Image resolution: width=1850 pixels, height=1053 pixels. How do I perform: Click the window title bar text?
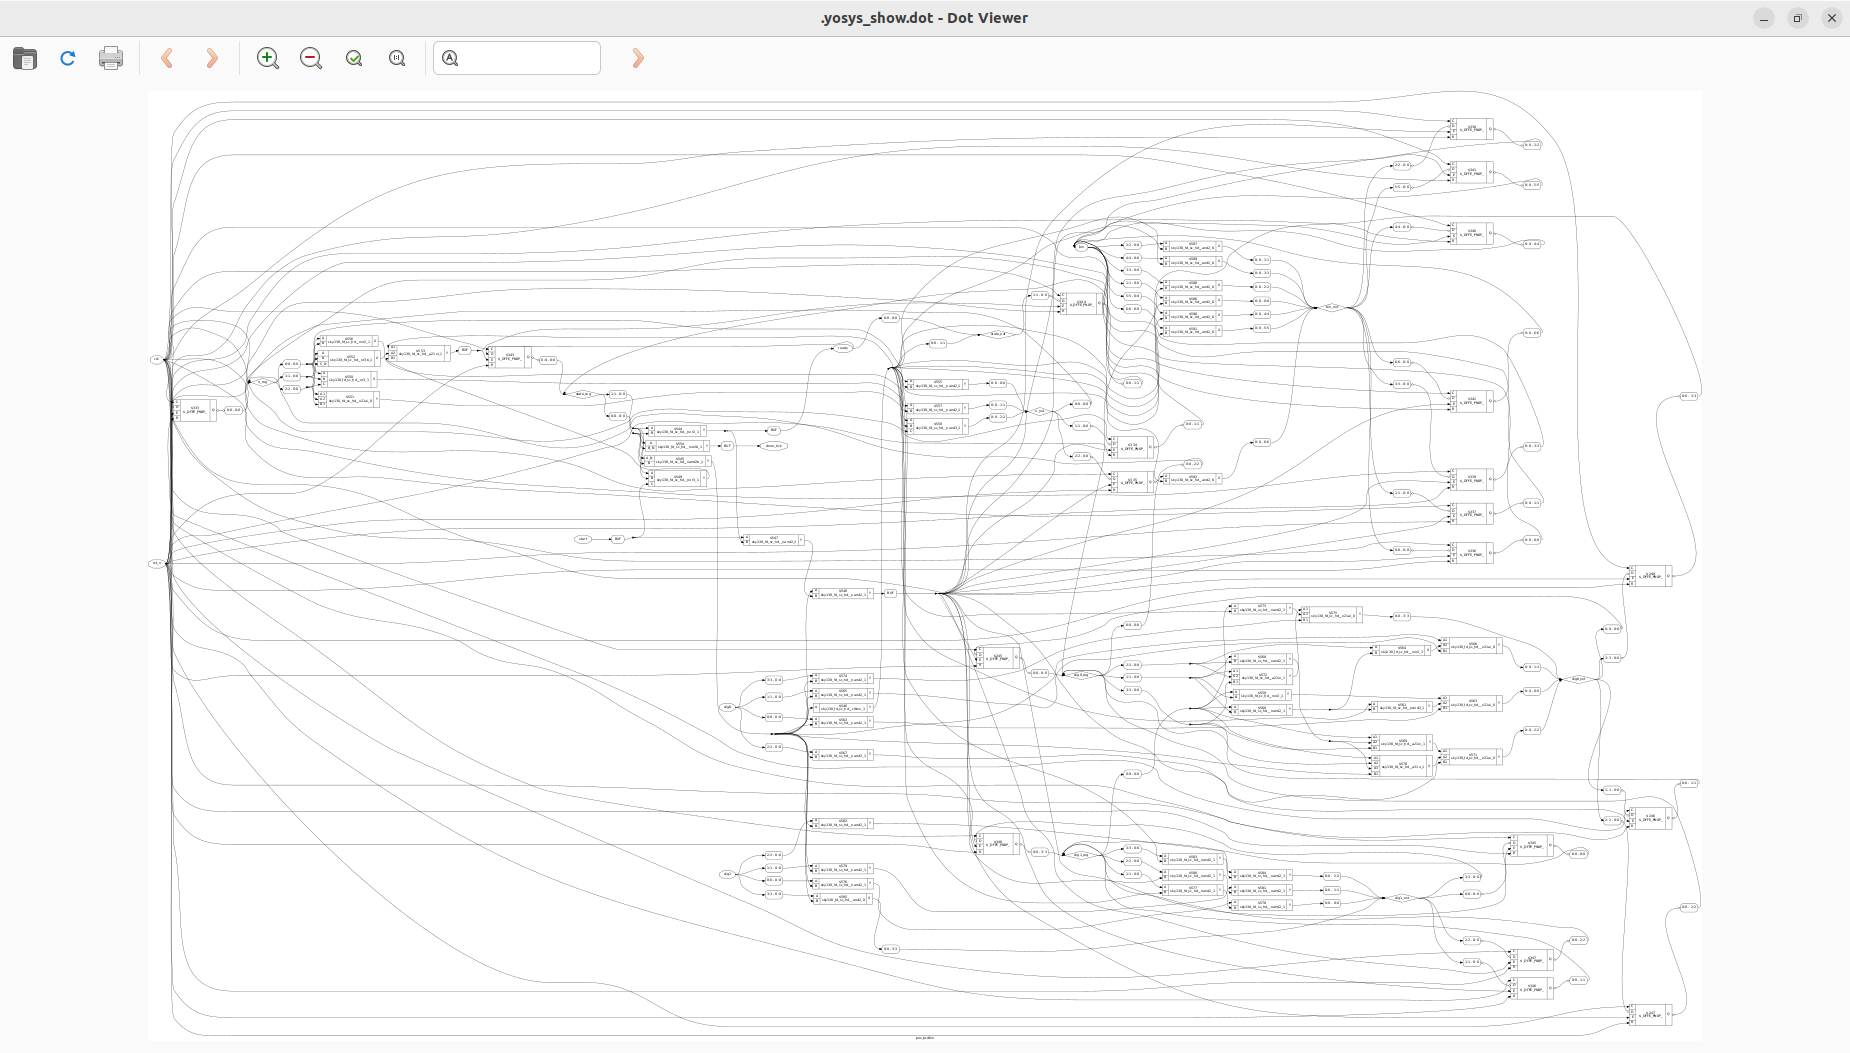coord(925,17)
